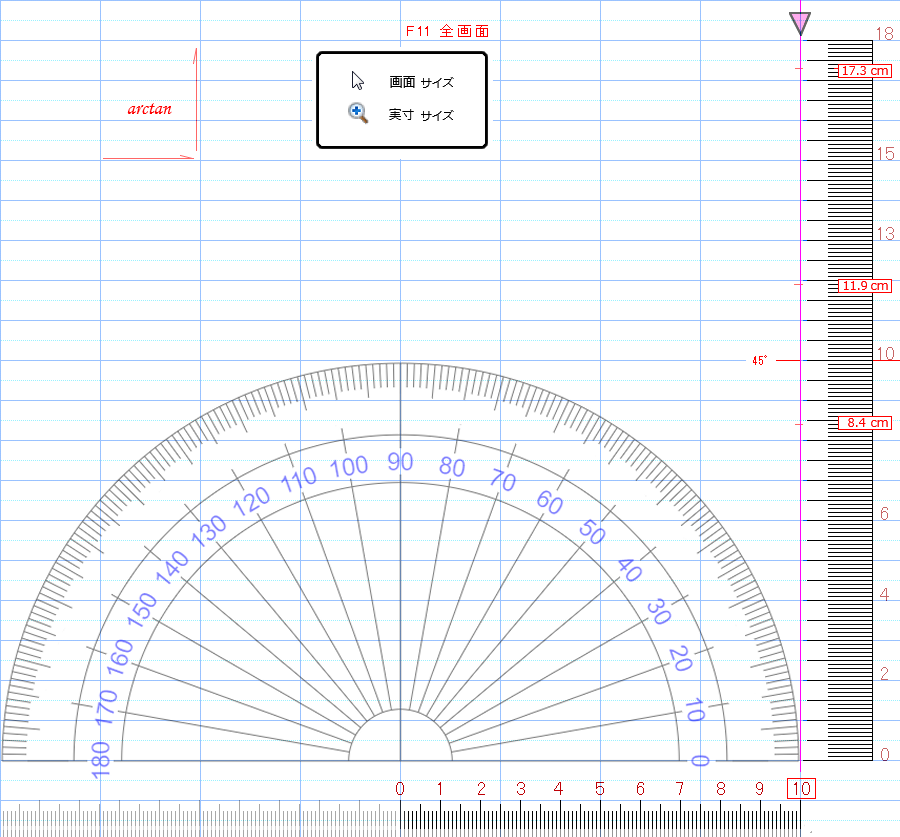Click the boxed 10 on horizontal ruler
This screenshot has height=837, width=900.
801,789
